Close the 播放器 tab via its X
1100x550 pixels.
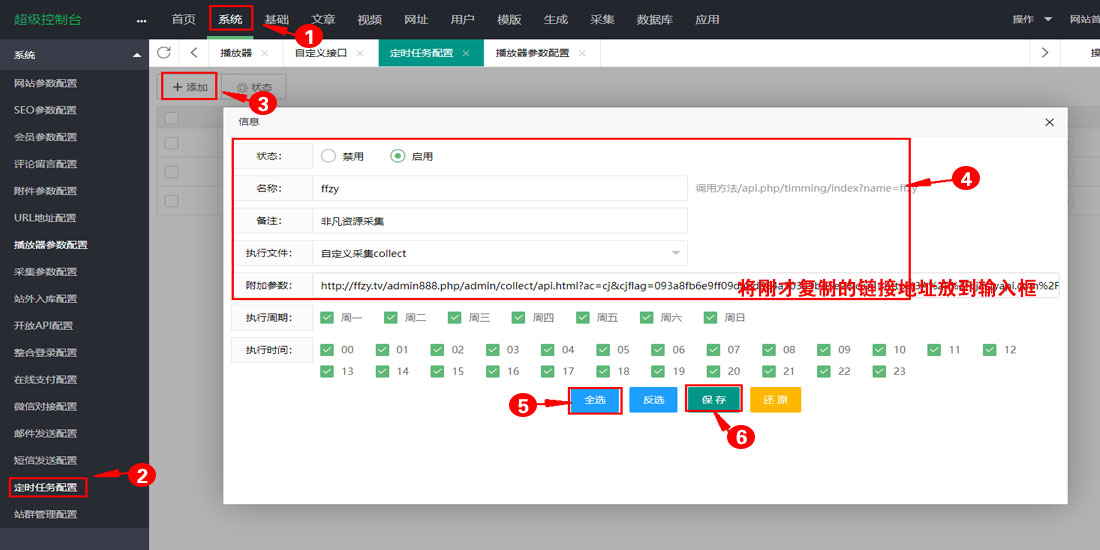point(264,53)
